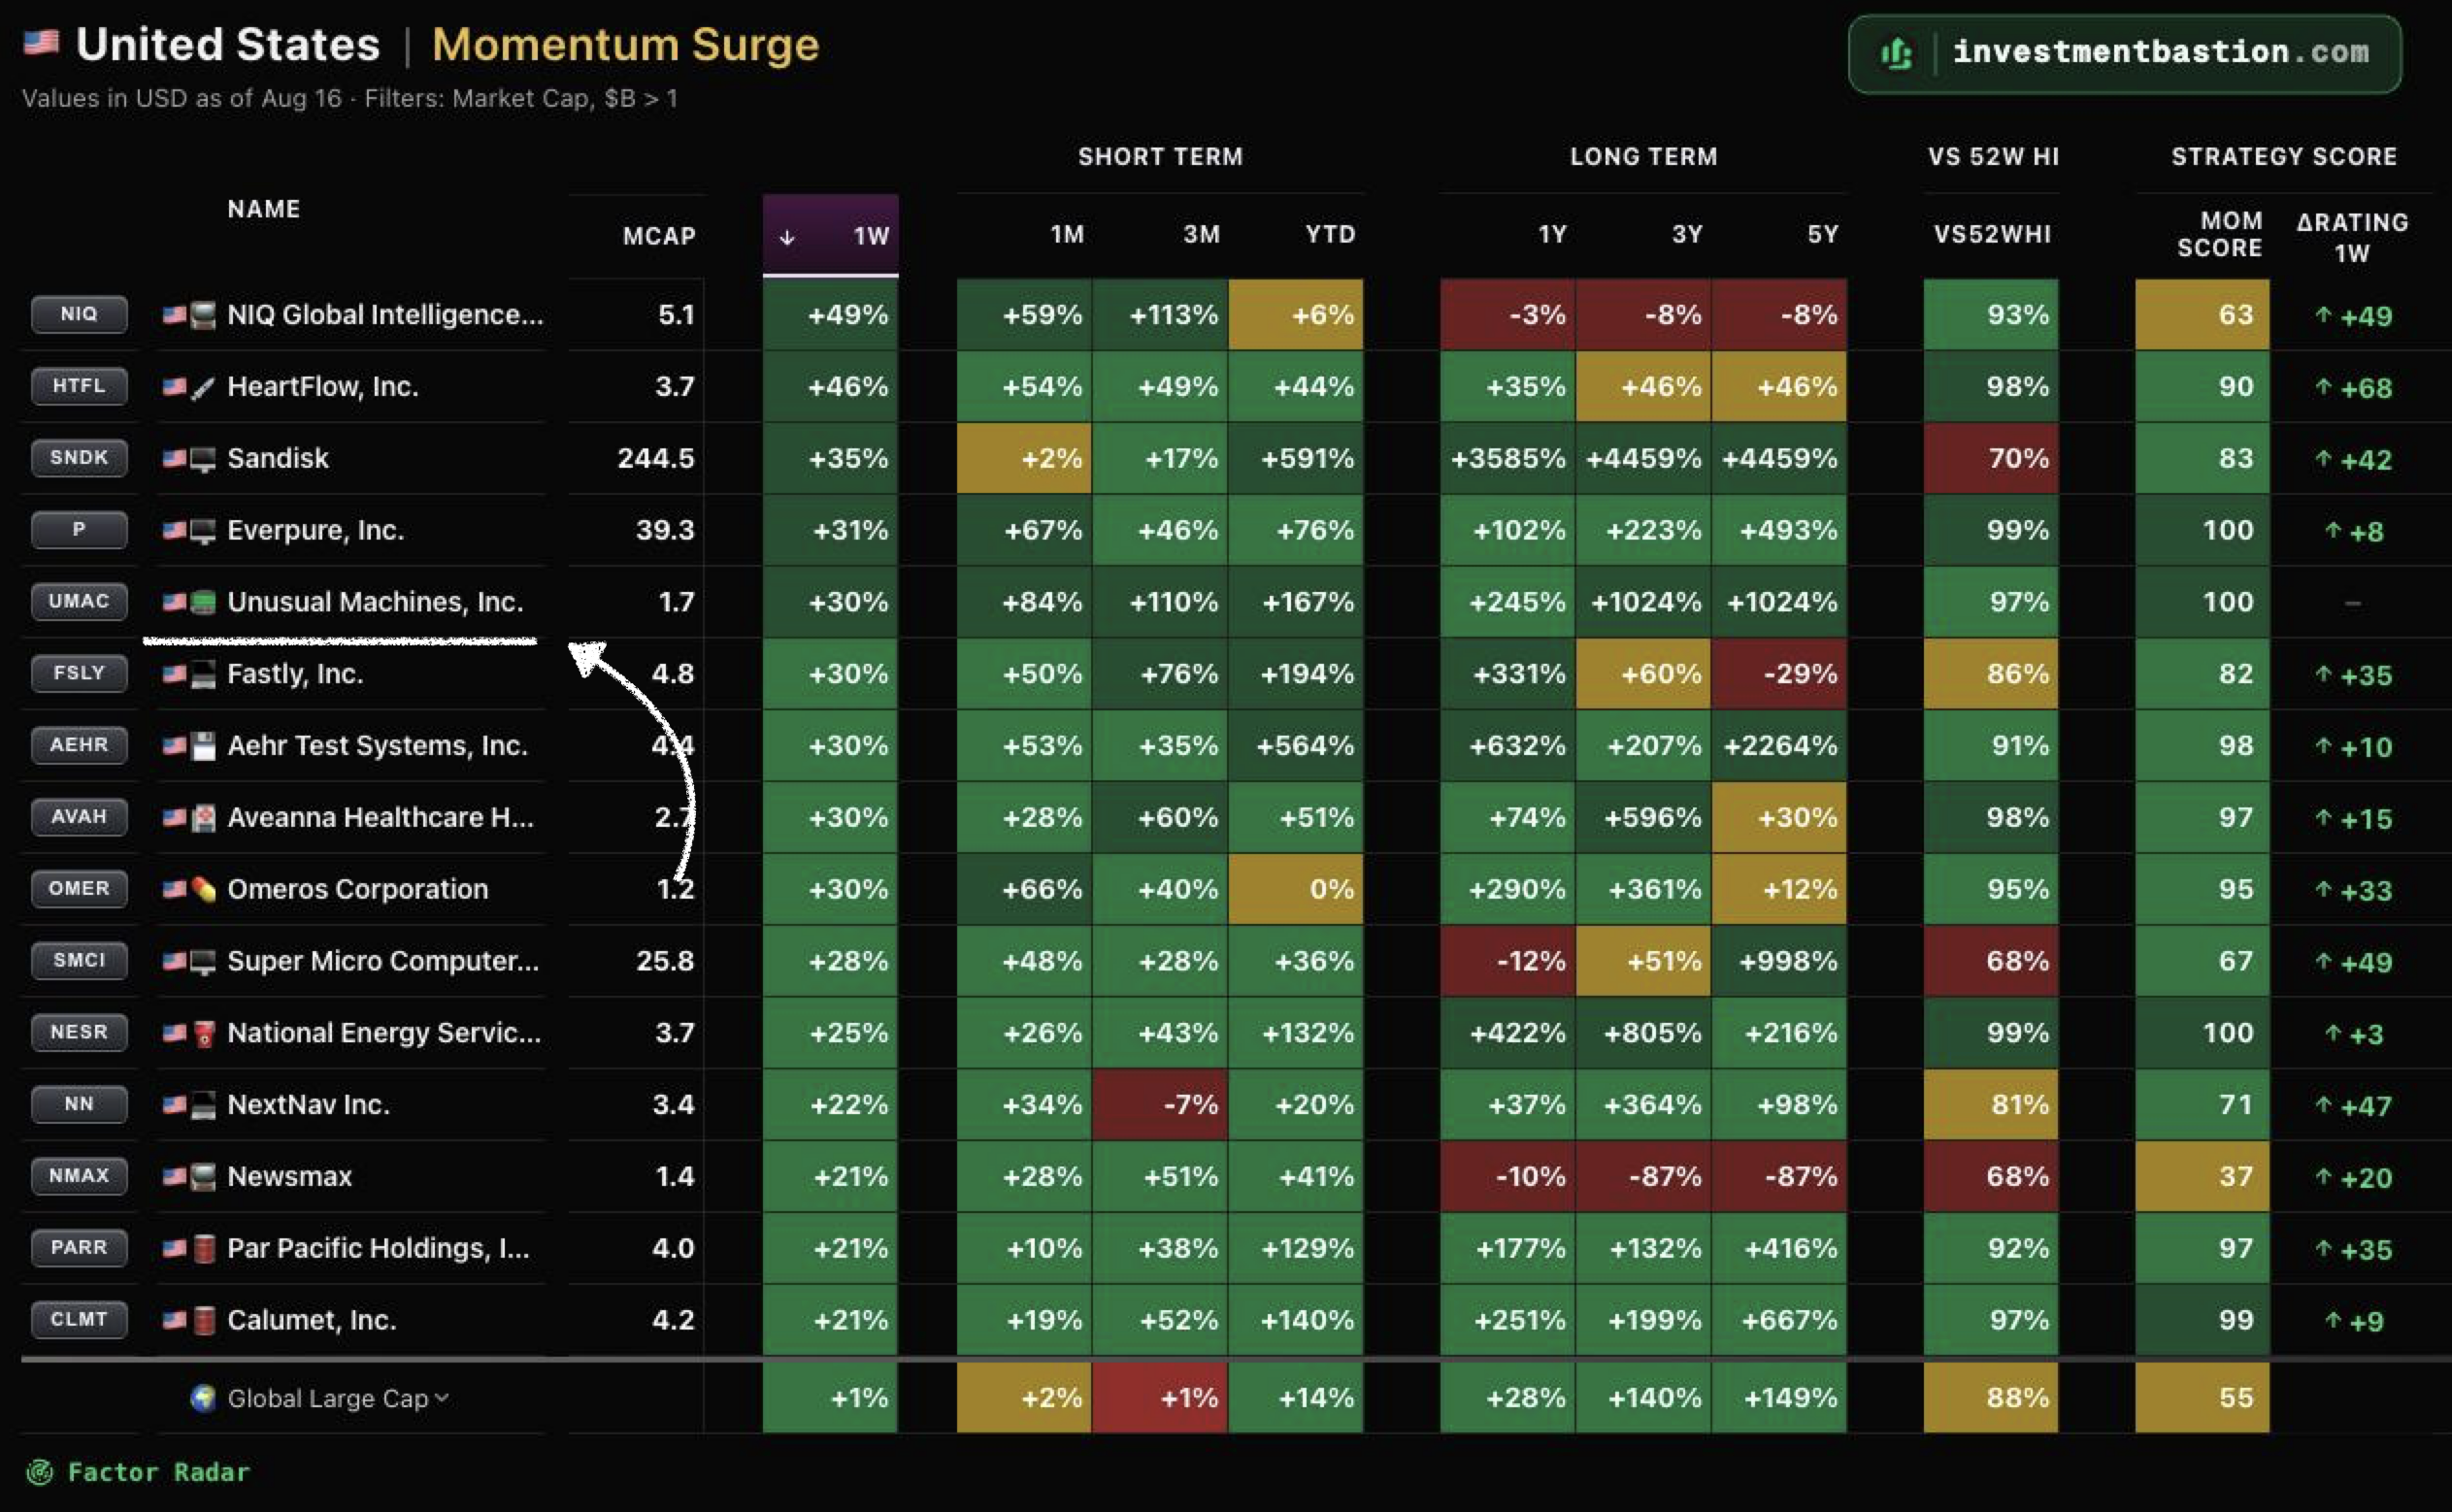Sort the table by MCAP column
Screen dimensions: 2452x1512
click(658, 236)
